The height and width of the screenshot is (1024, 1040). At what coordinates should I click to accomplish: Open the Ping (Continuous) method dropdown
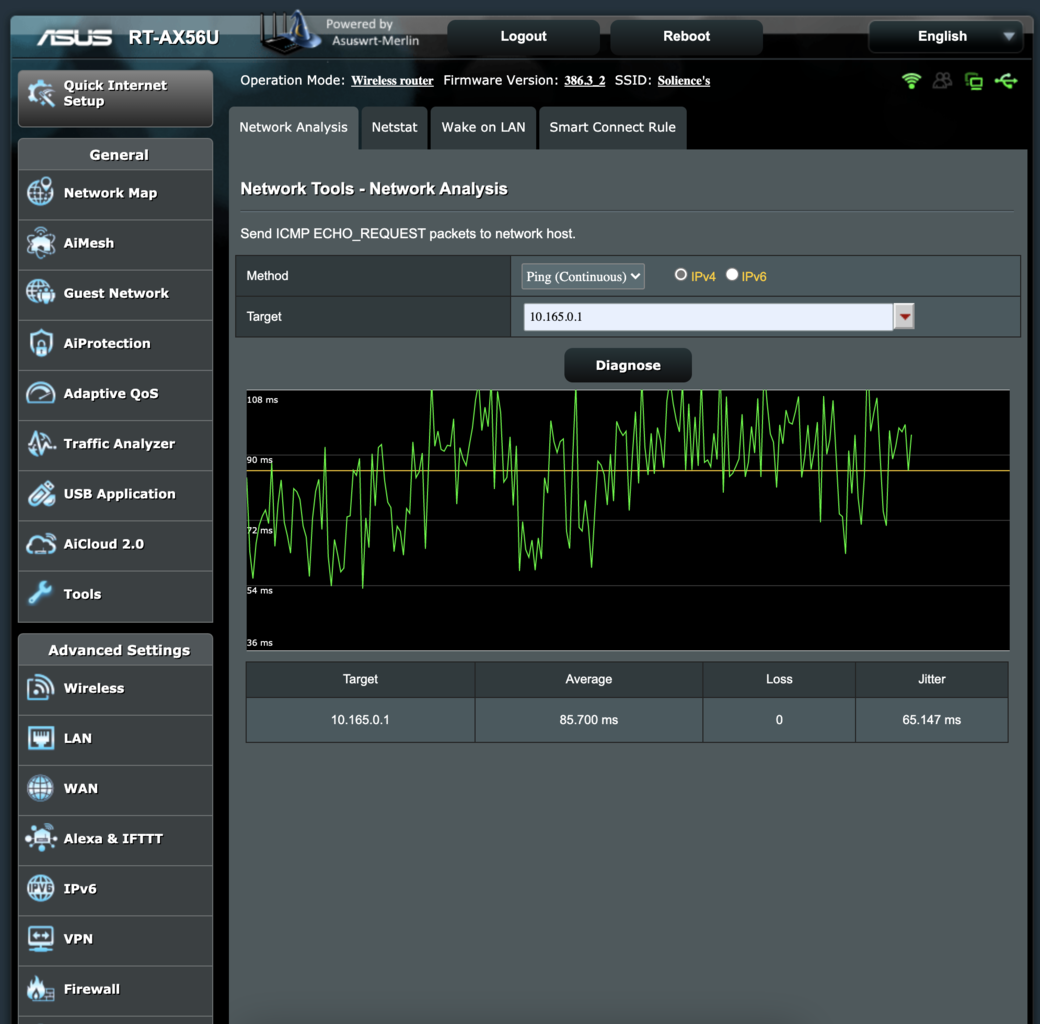click(x=583, y=276)
